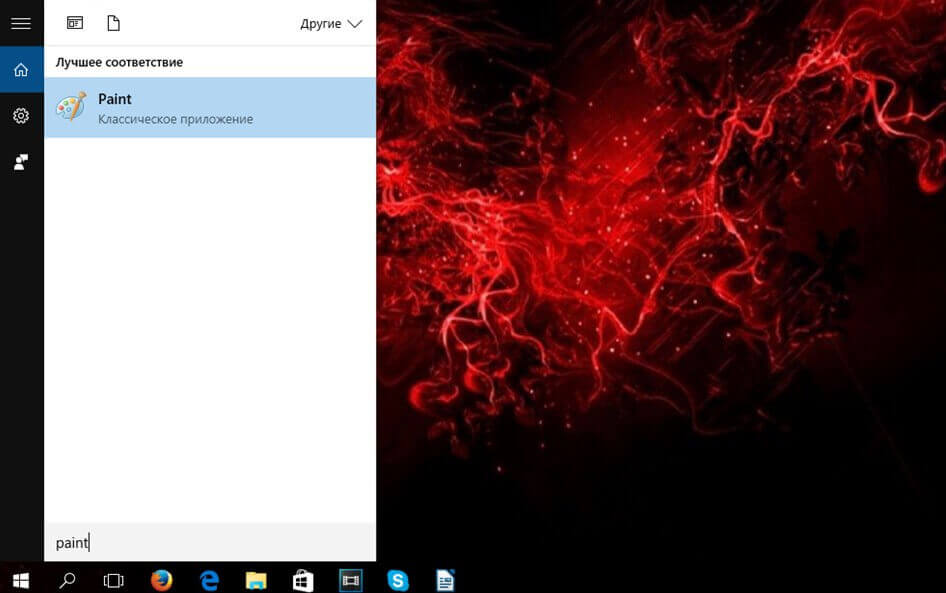
Task: Open Skype from the taskbar
Action: point(398,579)
